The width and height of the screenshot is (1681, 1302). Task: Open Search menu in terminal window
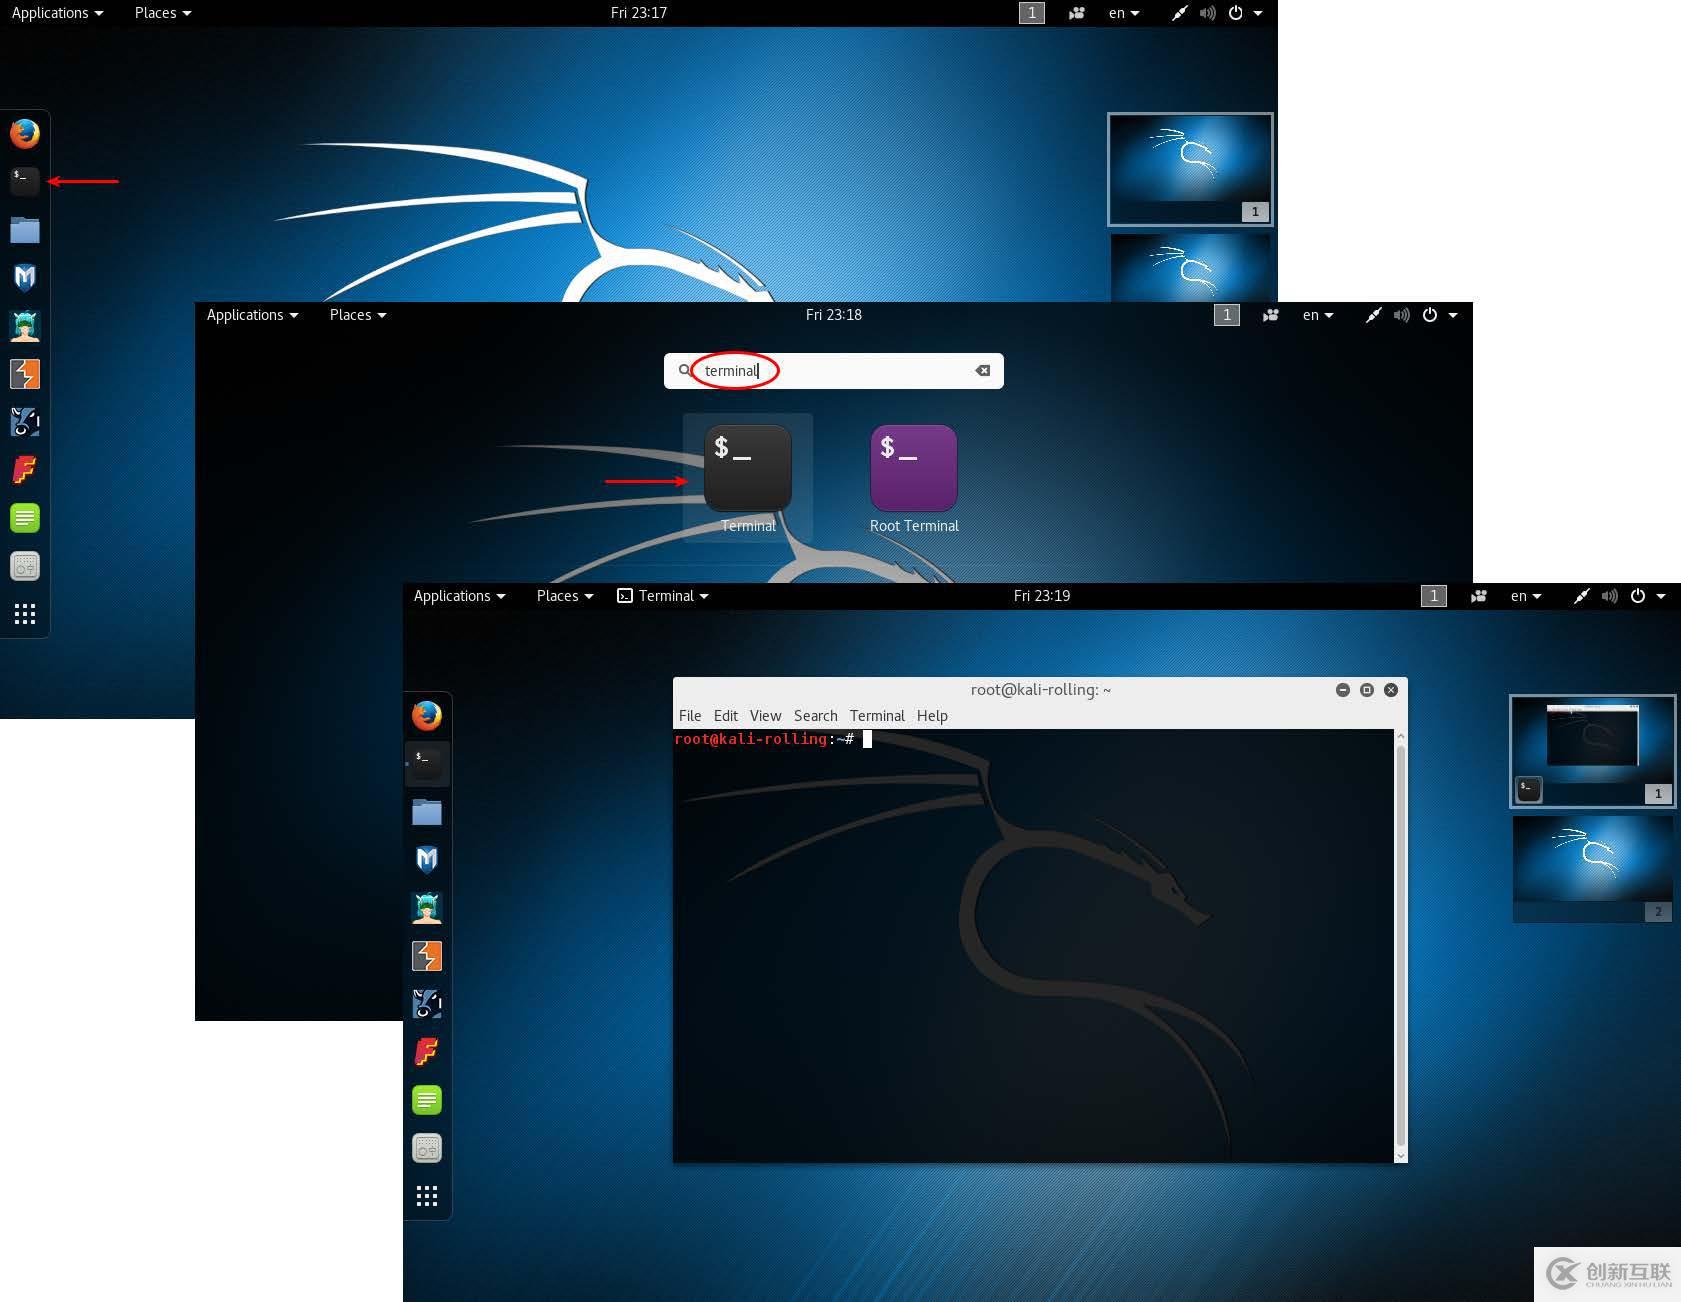(x=816, y=716)
